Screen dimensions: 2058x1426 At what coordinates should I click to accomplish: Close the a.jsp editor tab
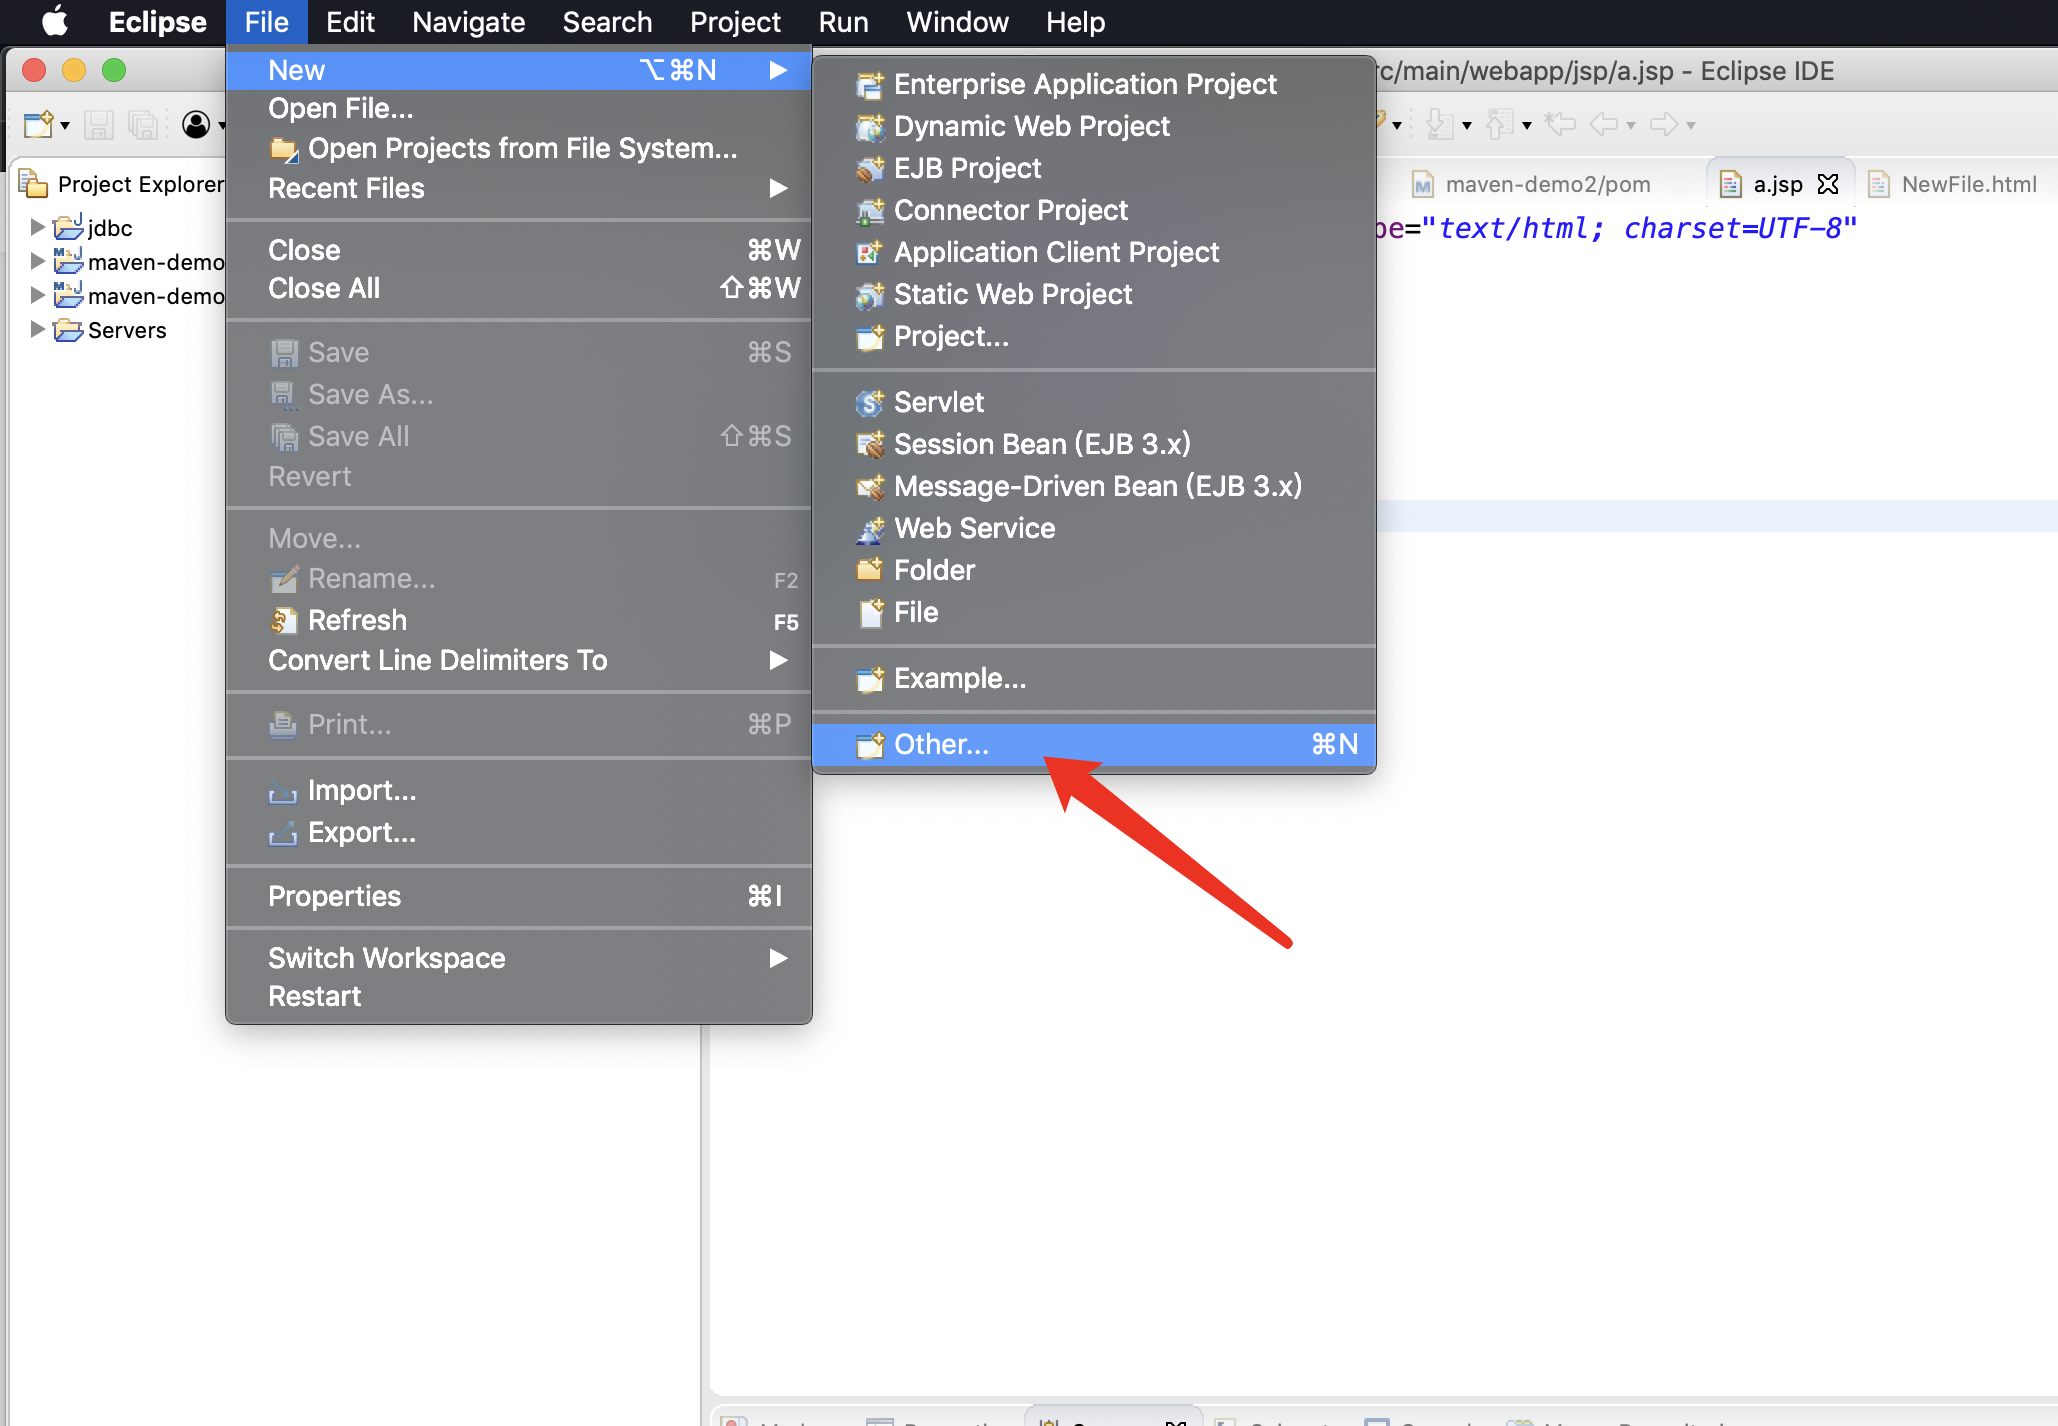coord(1828,185)
